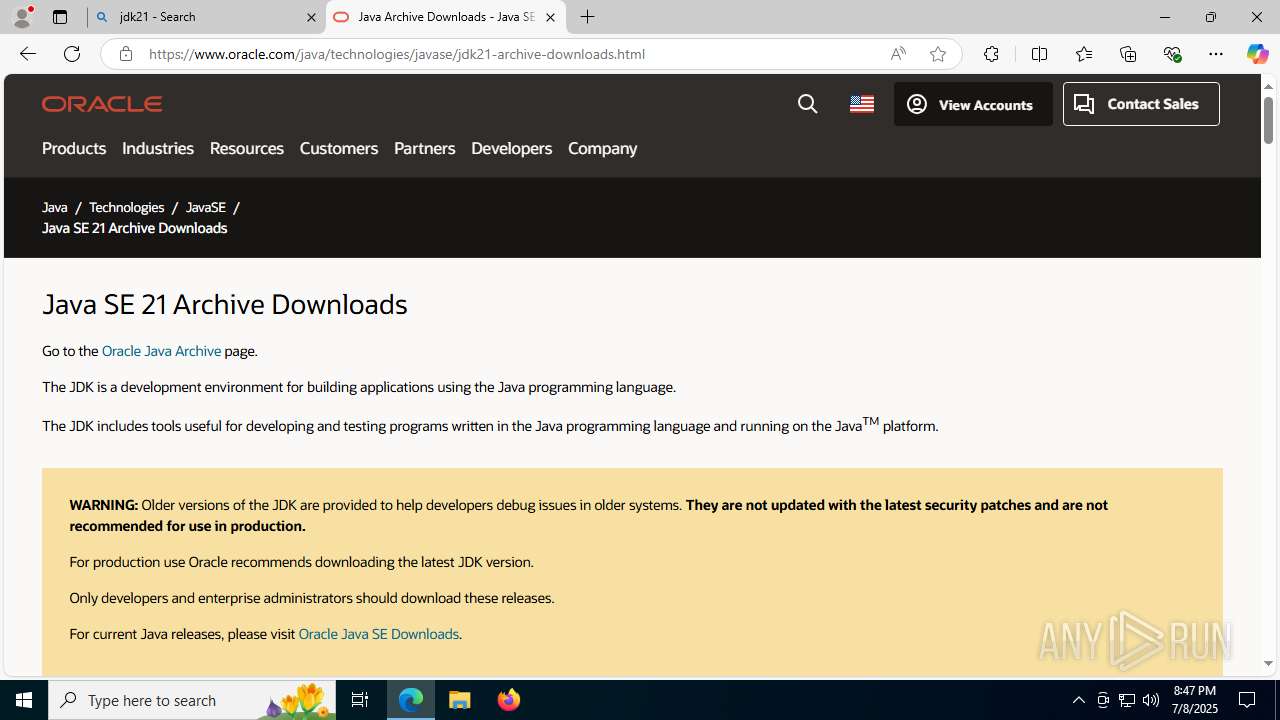Click the scrollbar down arrow
This screenshot has height=720, width=1280.
(x=1268, y=663)
